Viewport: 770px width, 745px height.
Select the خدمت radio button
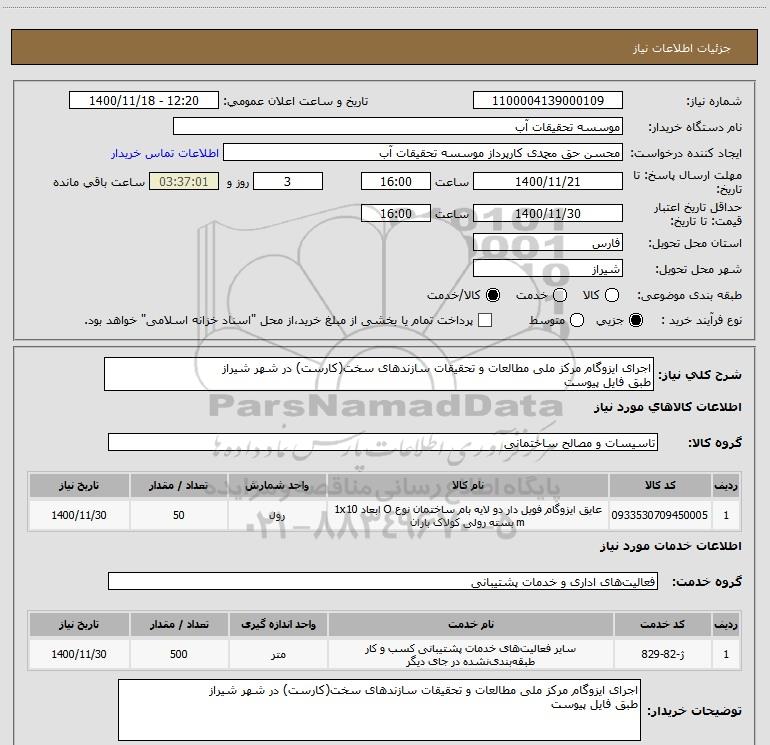point(560,295)
